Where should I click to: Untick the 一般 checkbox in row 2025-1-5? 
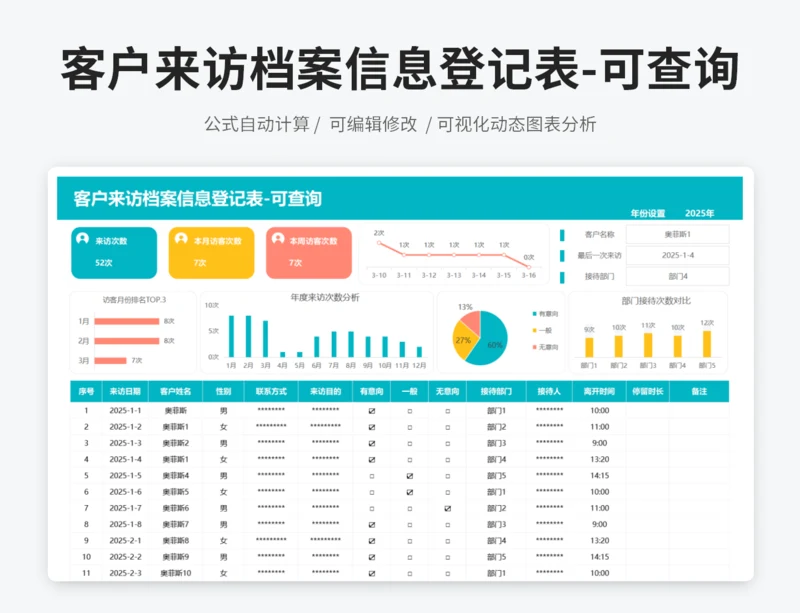click(x=410, y=476)
